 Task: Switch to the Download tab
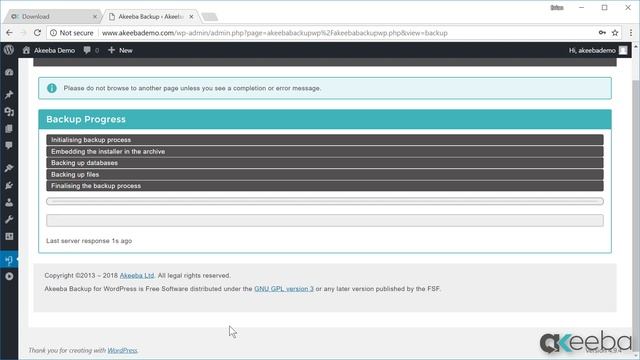(52, 17)
